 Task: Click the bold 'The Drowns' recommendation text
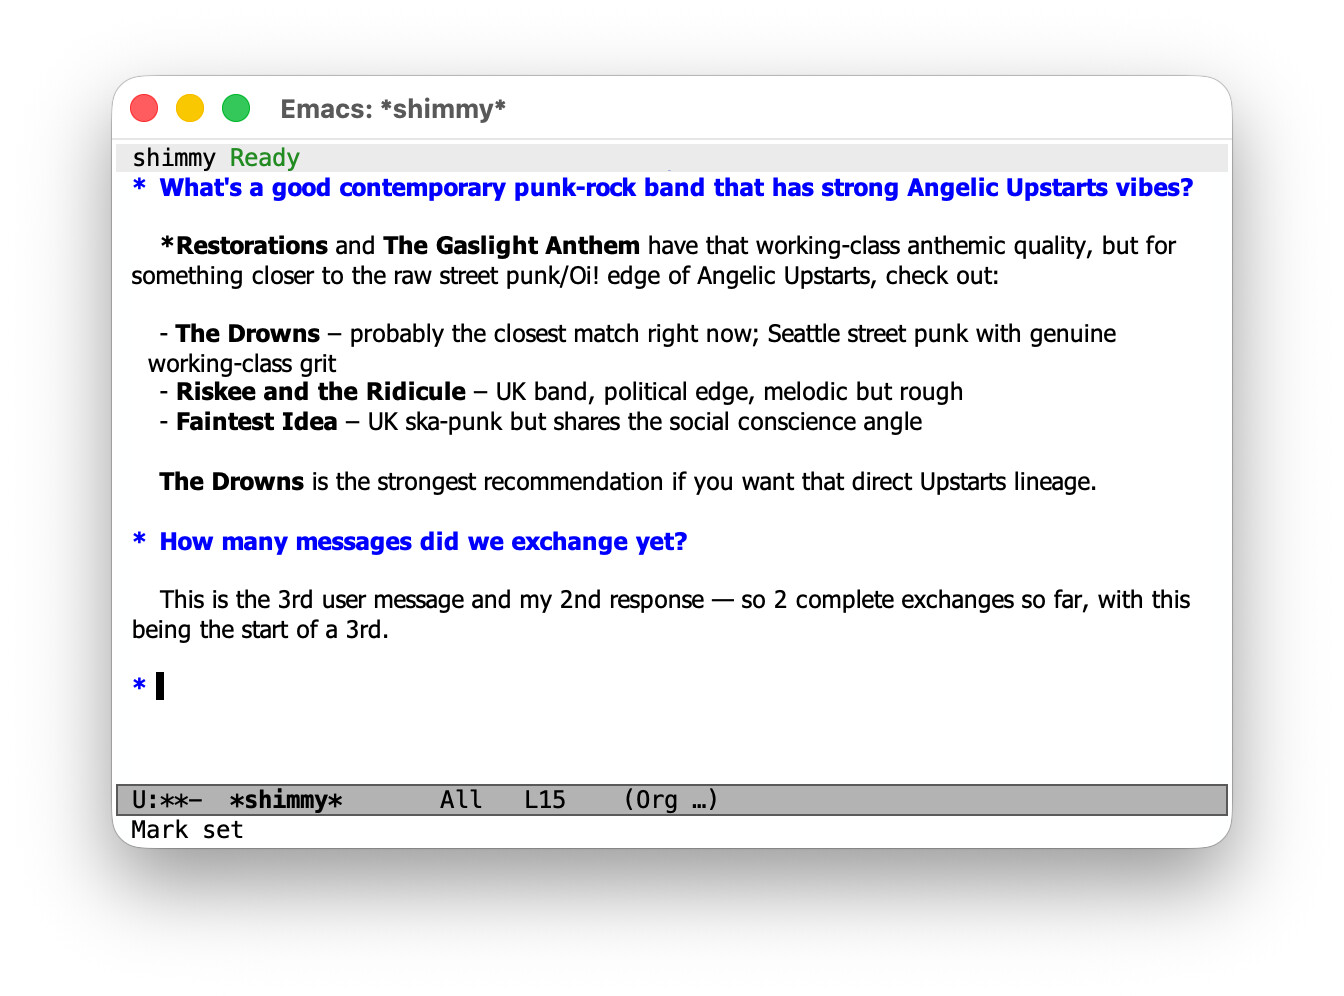tap(231, 481)
